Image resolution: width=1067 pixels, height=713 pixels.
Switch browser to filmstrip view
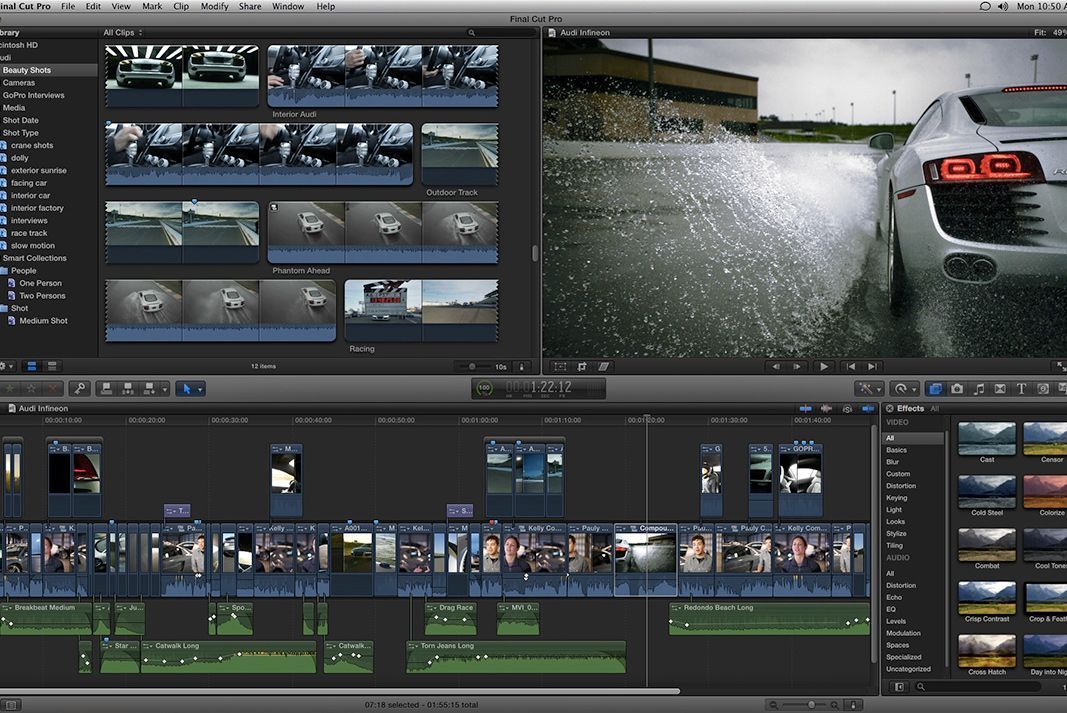pyautogui.click(x=31, y=367)
